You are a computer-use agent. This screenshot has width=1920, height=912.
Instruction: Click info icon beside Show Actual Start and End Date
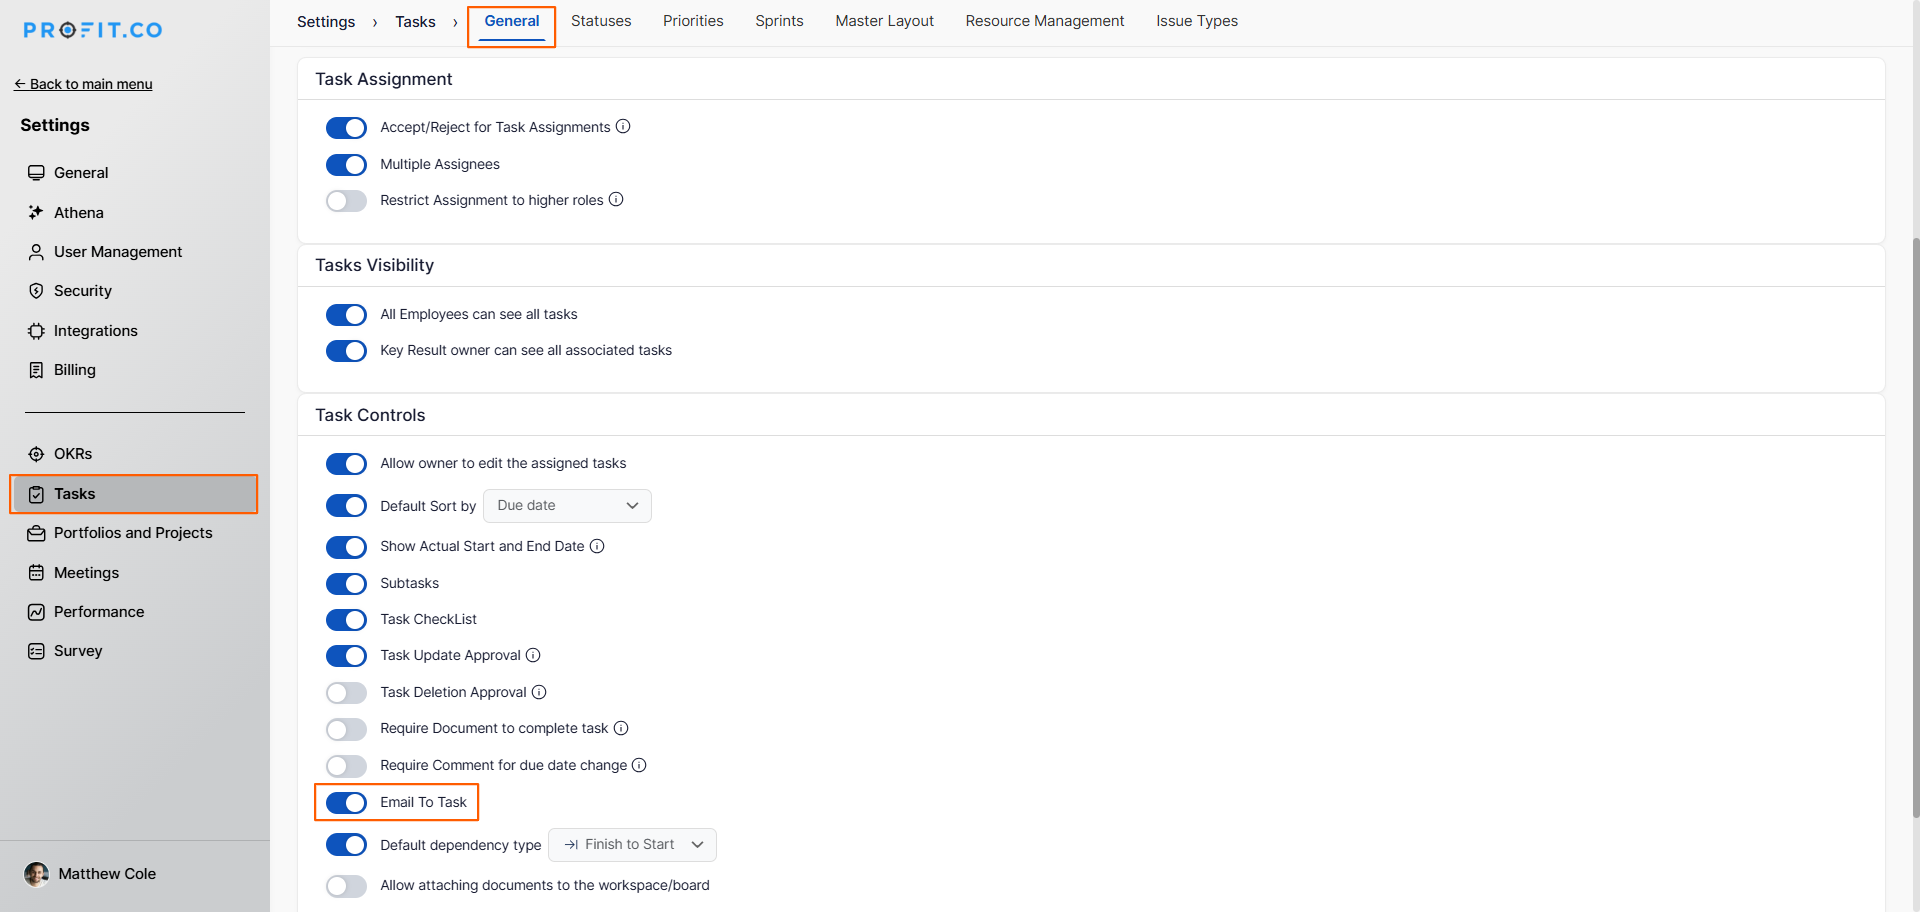coord(597,546)
